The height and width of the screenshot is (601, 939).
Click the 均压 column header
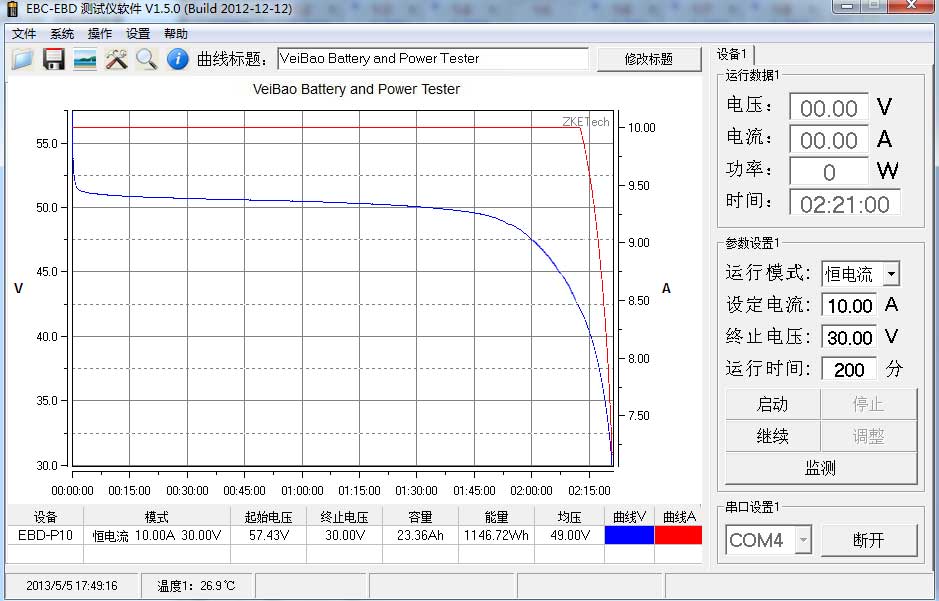click(x=570, y=516)
